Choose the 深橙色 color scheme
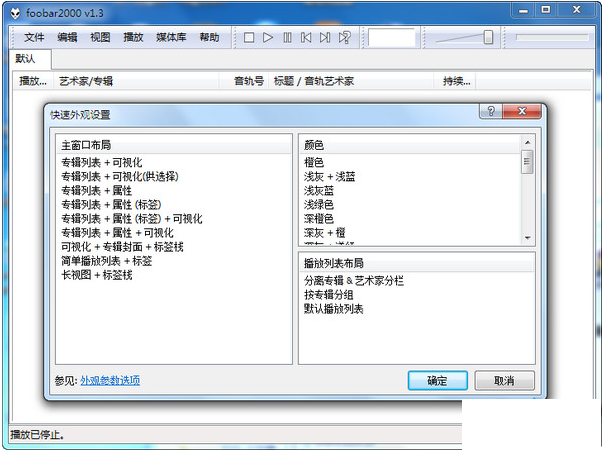Image resolution: width=604 pixels, height=453 pixels. tap(319, 219)
